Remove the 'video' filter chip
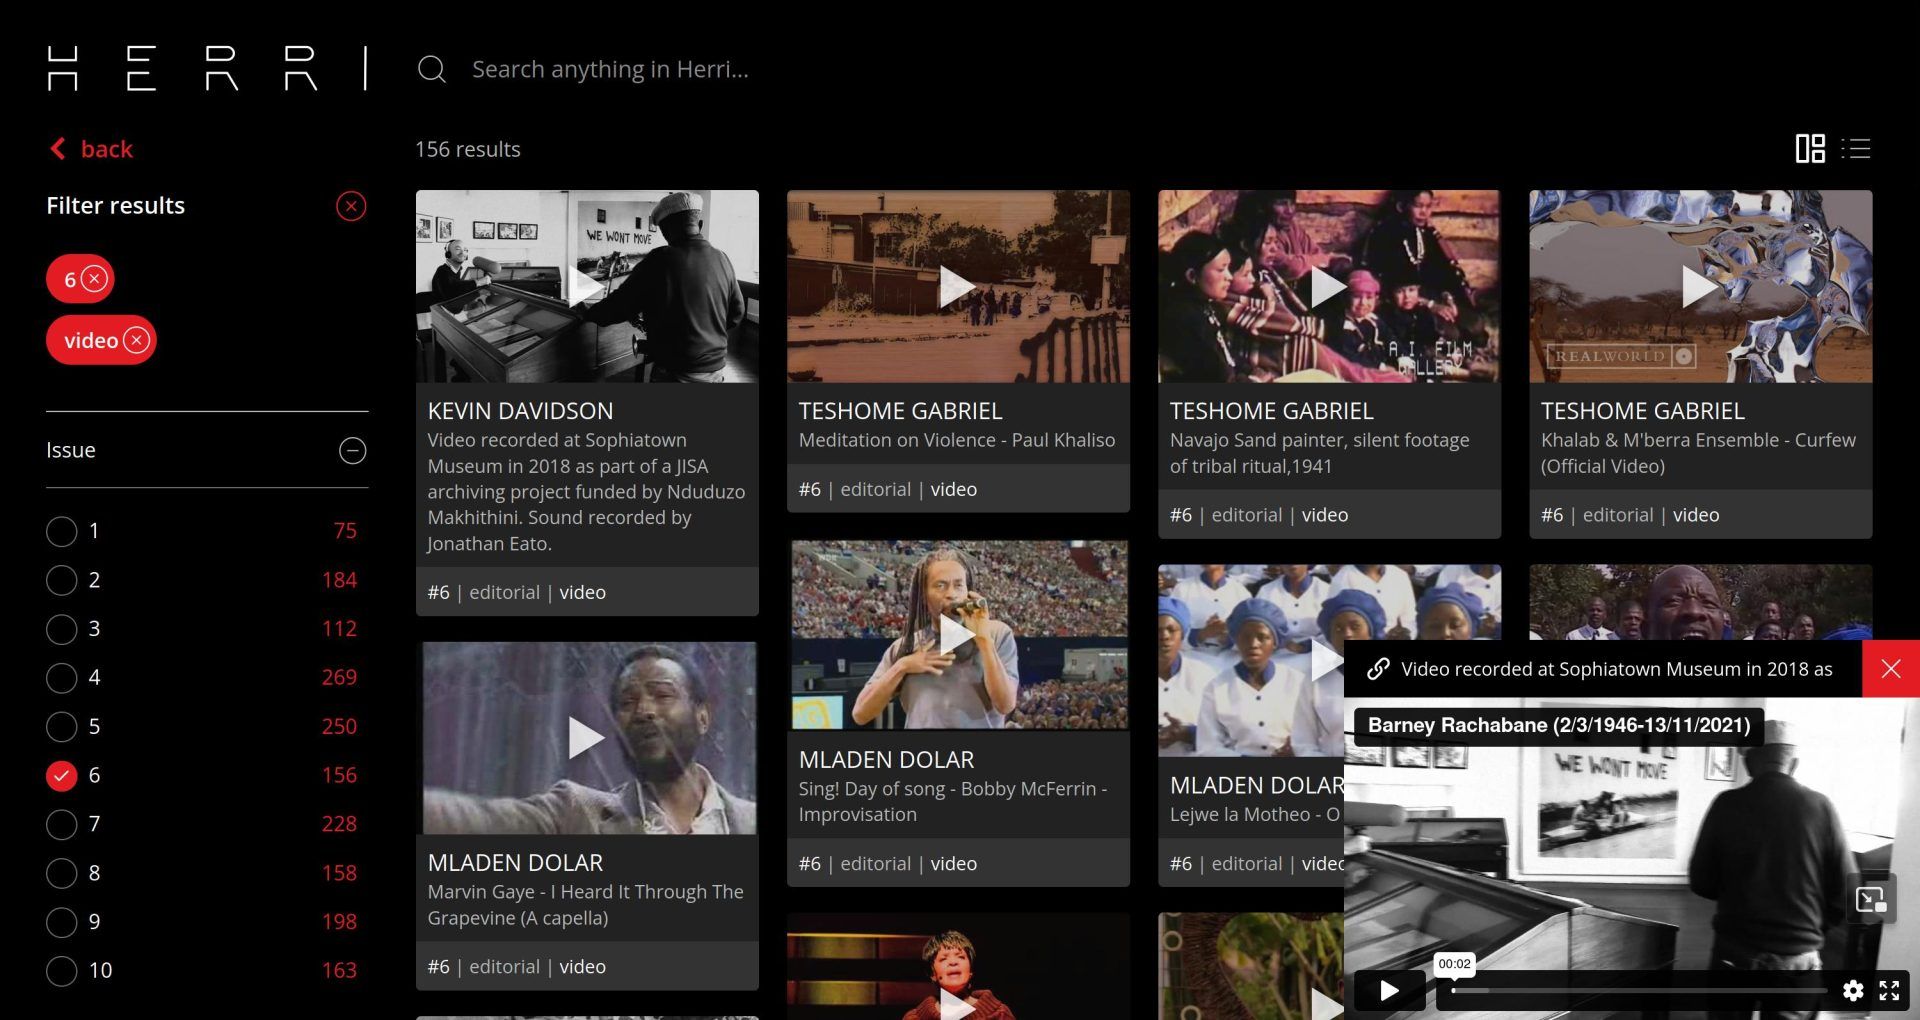This screenshot has height=1020, width=1920. tap(137, 340)
